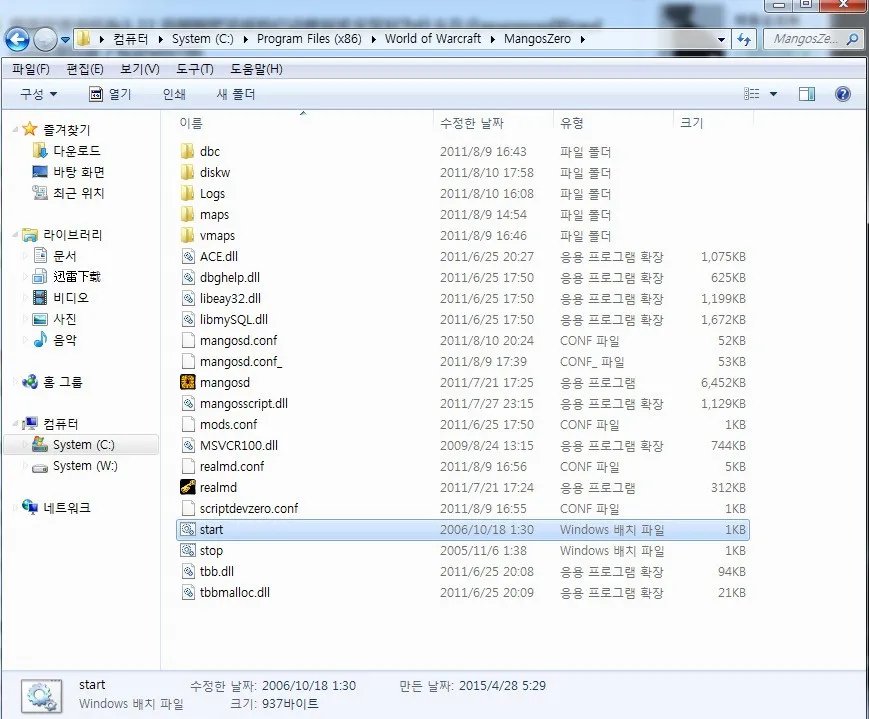This screenshot has width=869, height=719.
Task: Select 홈 그룹 in sidebar
Action: (62, 382)
